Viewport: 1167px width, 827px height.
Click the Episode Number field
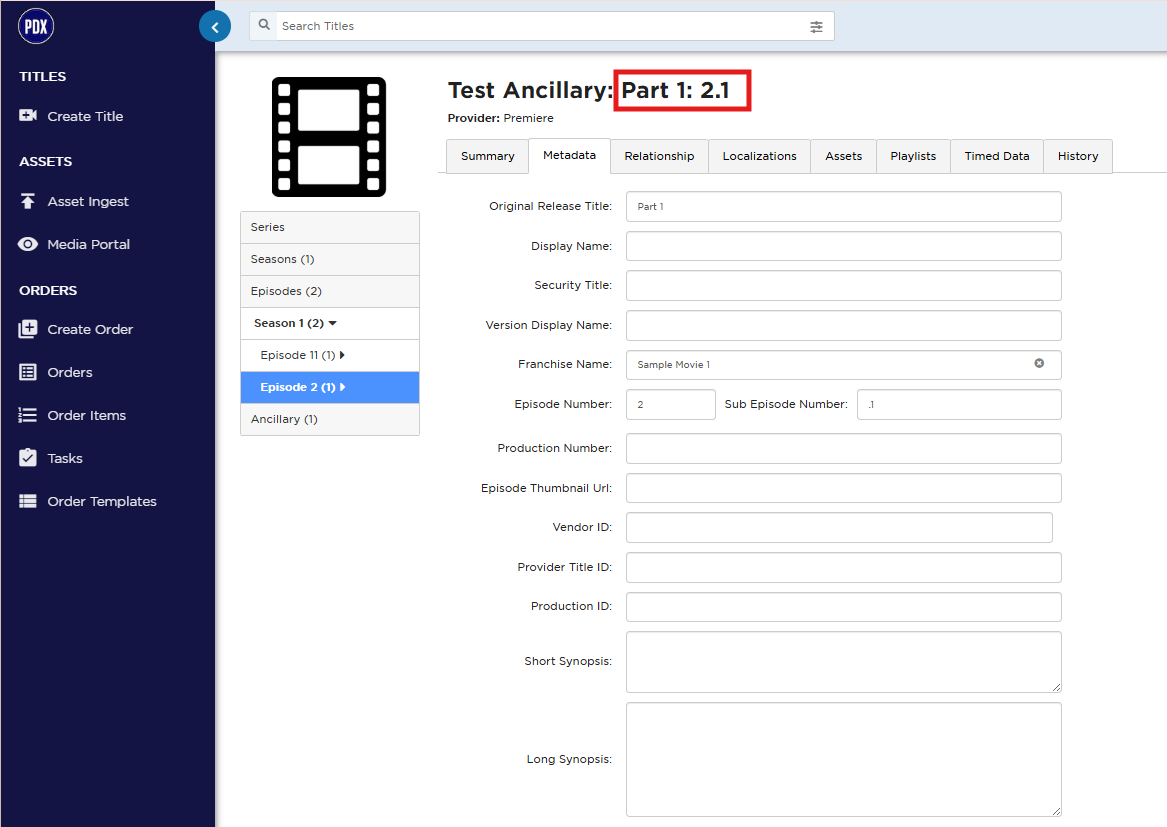[x=671, y=404]
